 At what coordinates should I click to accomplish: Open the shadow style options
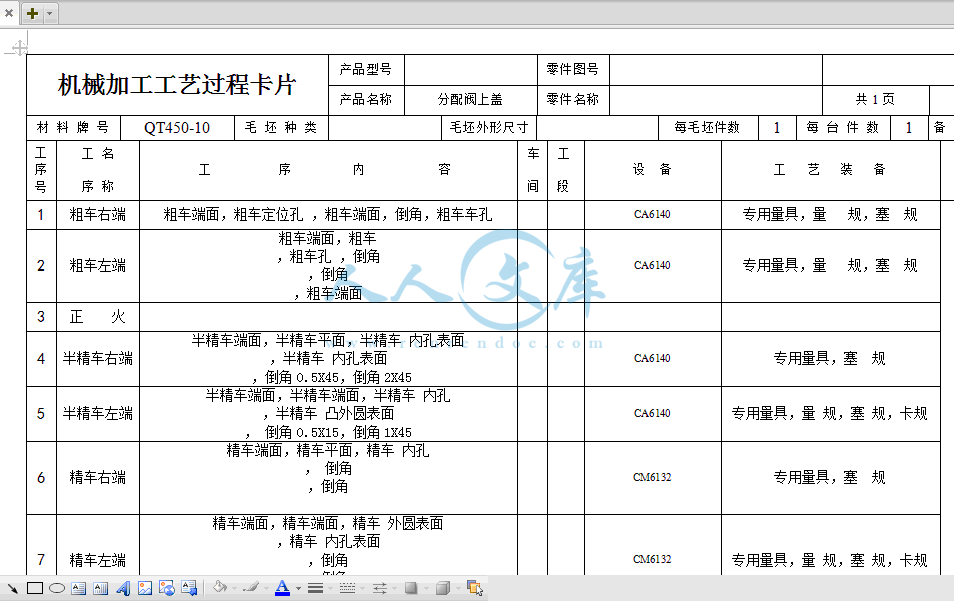point(411,588)
